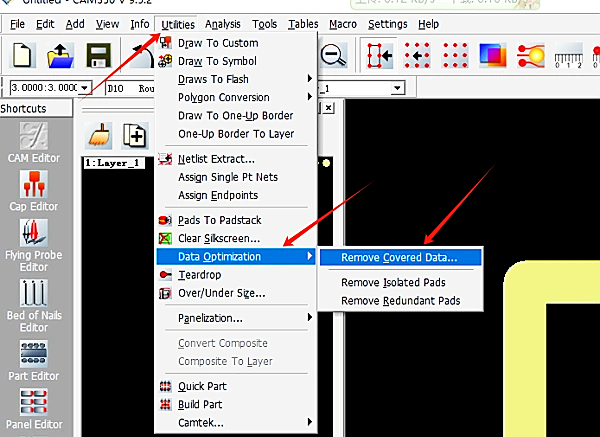Click the Shortcuts panel header
Viewport: 600px width, 437px height.
click(x=36, y=108)
